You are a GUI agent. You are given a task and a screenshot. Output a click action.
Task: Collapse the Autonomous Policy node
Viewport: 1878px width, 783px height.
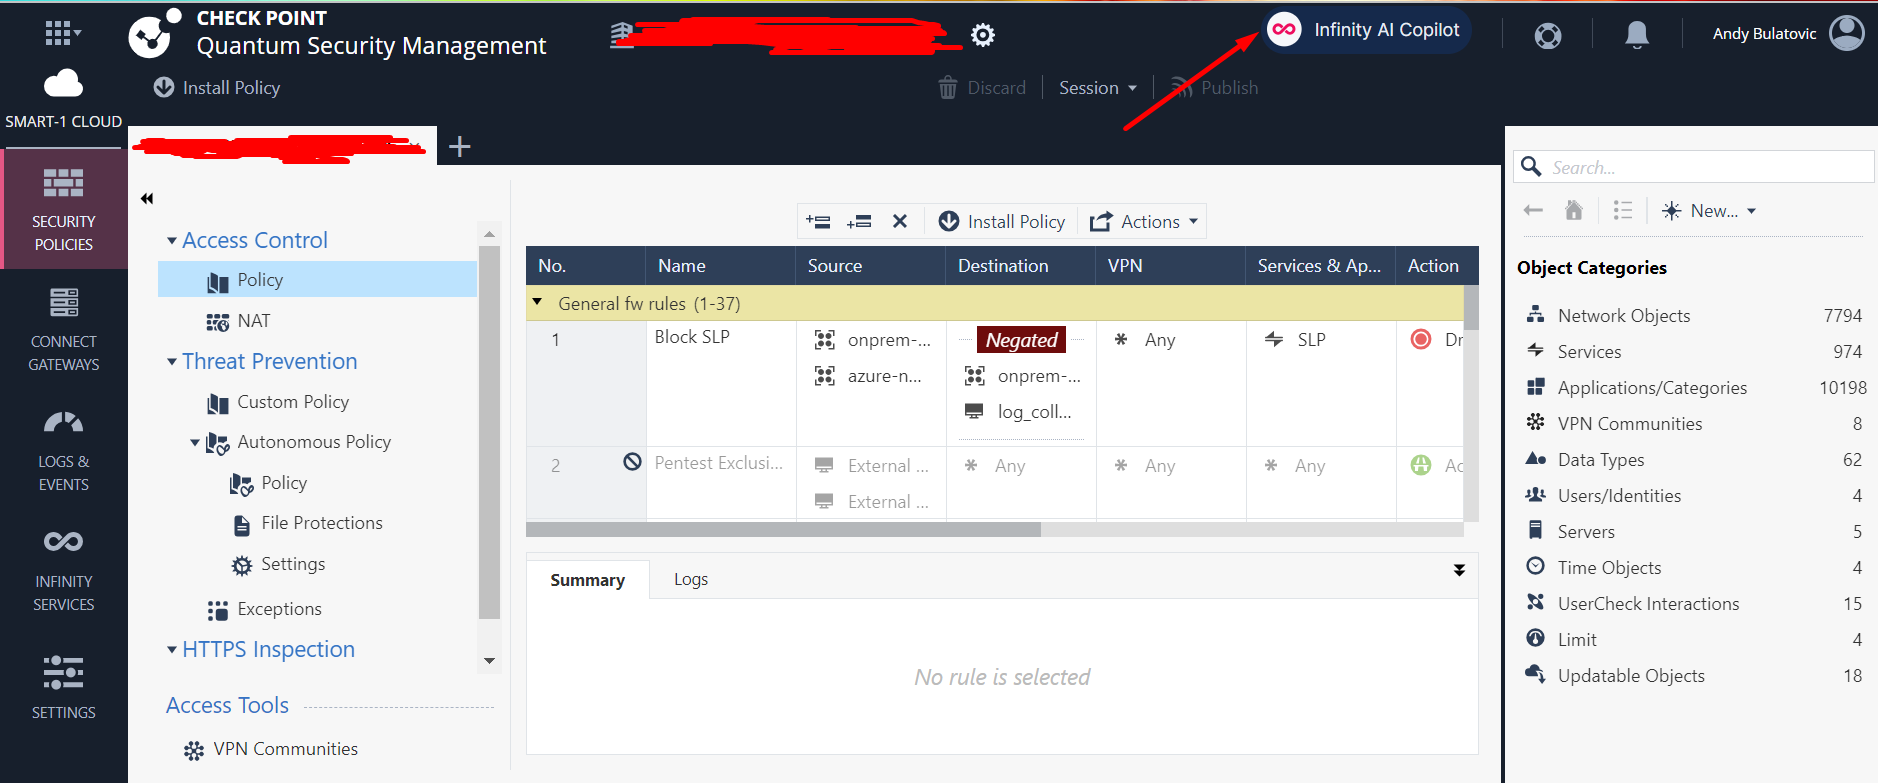[195, 442]
